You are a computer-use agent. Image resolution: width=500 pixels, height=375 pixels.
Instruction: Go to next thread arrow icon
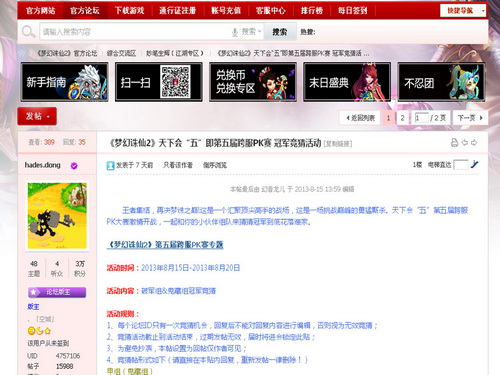pyautogui.click(x=474, y=143)
